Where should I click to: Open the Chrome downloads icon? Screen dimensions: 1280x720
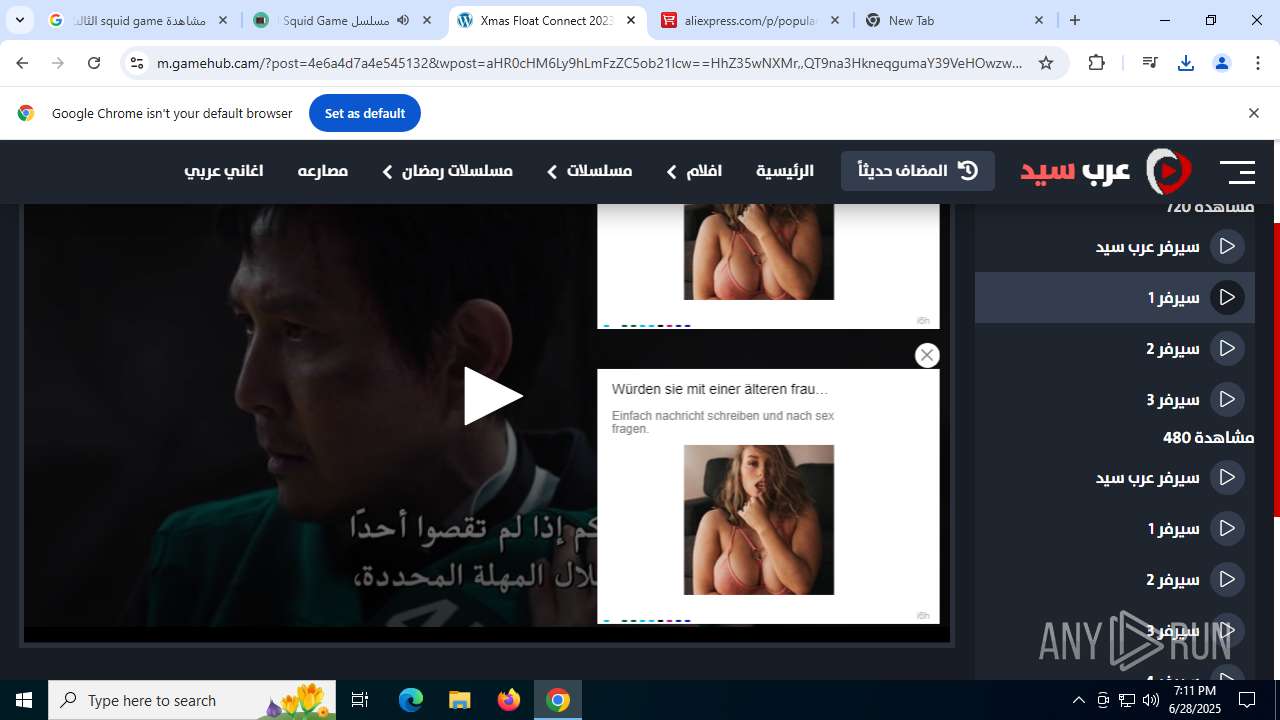point(1186,63)
